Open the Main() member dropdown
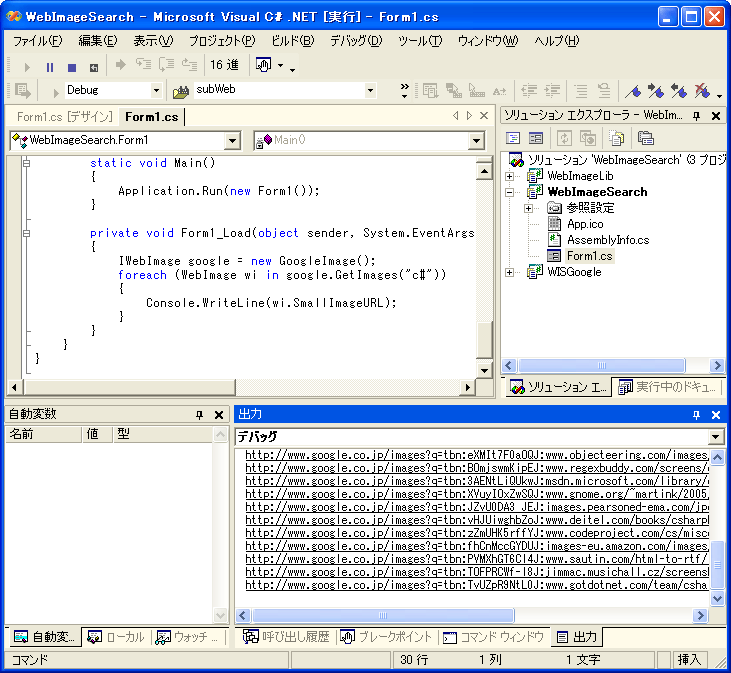 [x=476, y=140]
